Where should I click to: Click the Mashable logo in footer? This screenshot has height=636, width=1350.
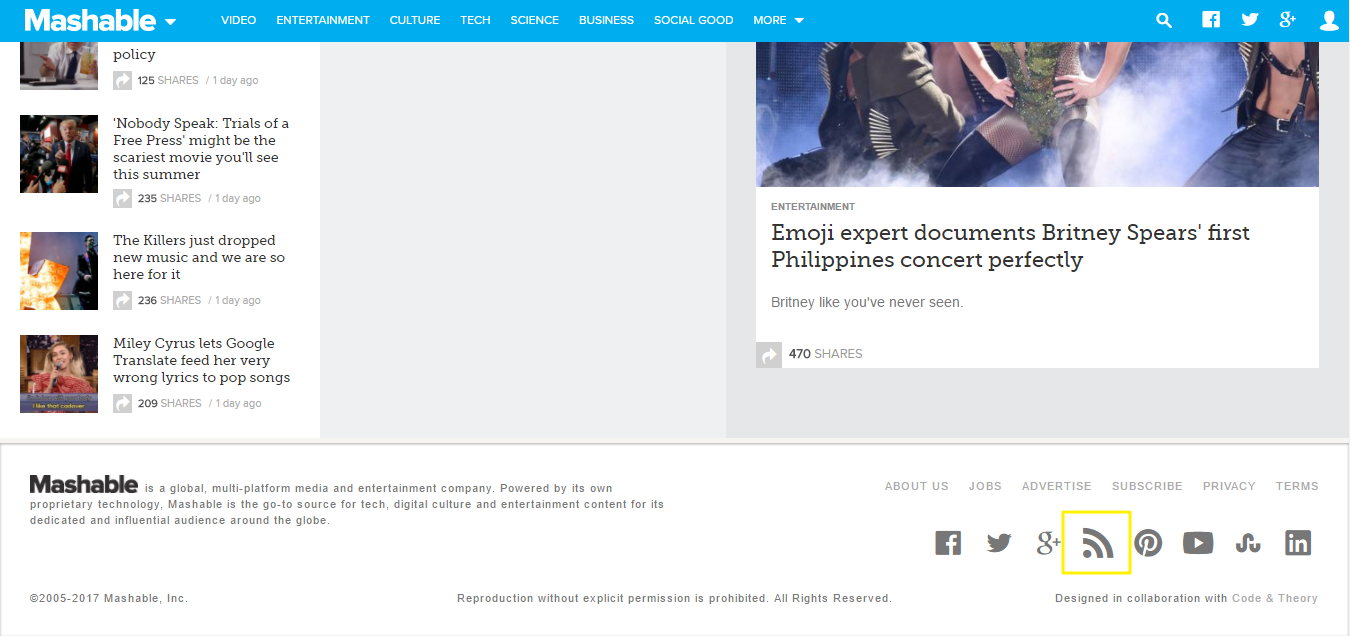[84, 485]
